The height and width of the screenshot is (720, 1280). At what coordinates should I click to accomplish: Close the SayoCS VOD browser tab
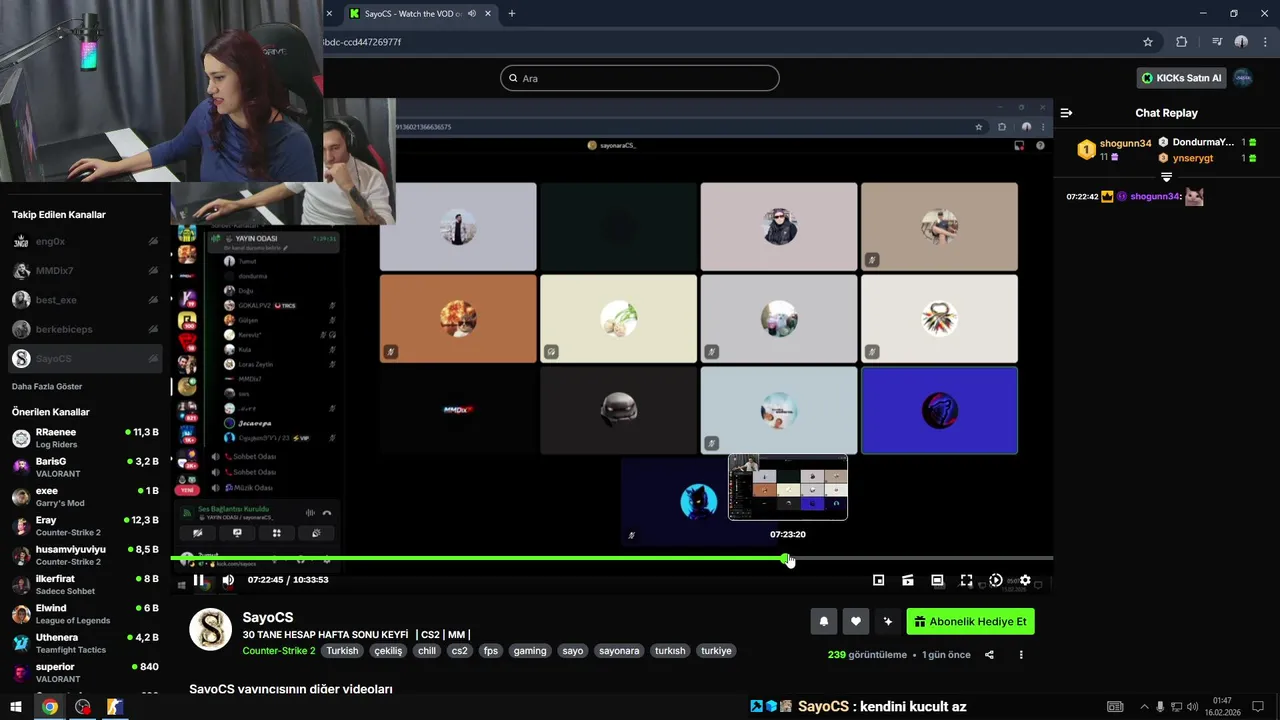click(x=490, y=14)
